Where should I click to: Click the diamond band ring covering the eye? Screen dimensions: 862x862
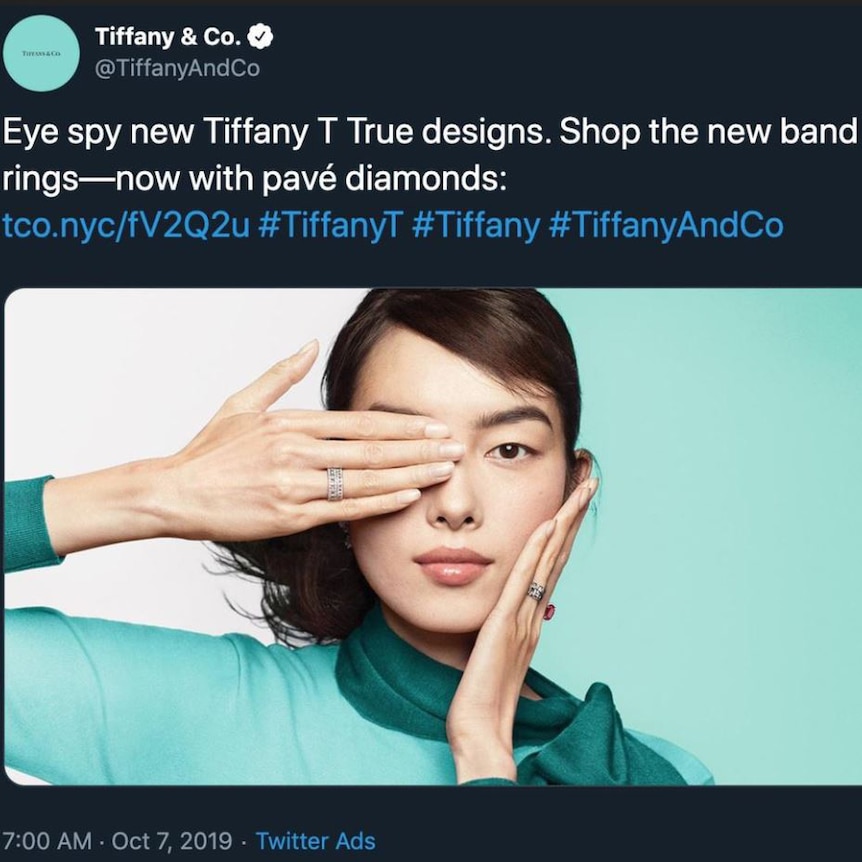pos(335,484)
